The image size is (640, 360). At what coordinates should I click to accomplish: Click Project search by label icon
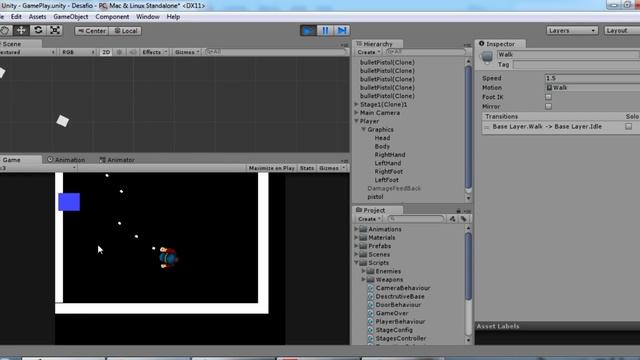point(463,219)
